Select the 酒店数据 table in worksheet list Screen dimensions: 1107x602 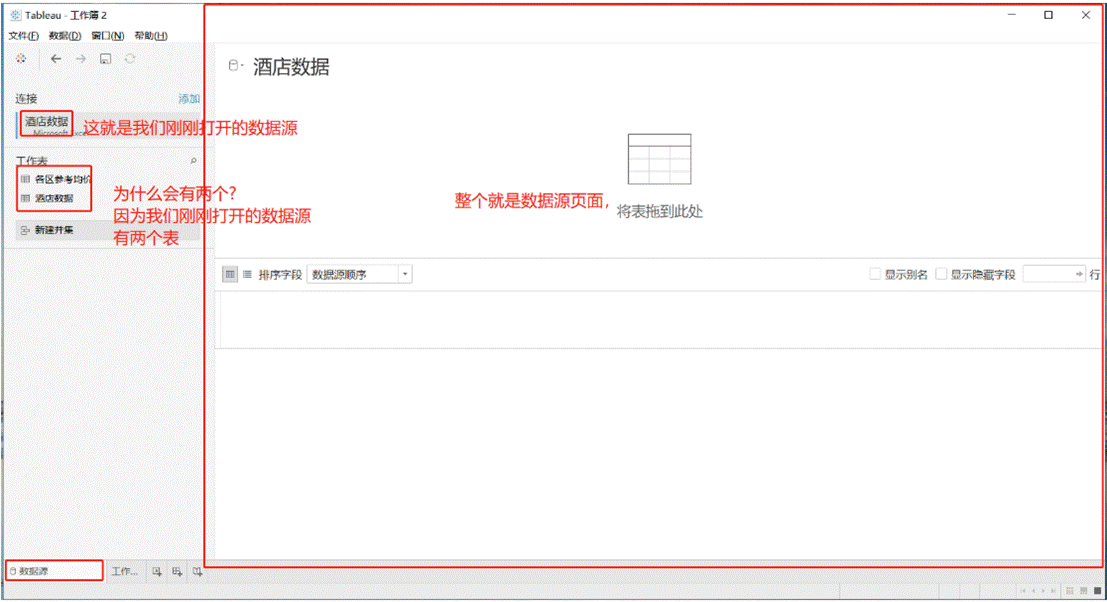tap(48, 198)
